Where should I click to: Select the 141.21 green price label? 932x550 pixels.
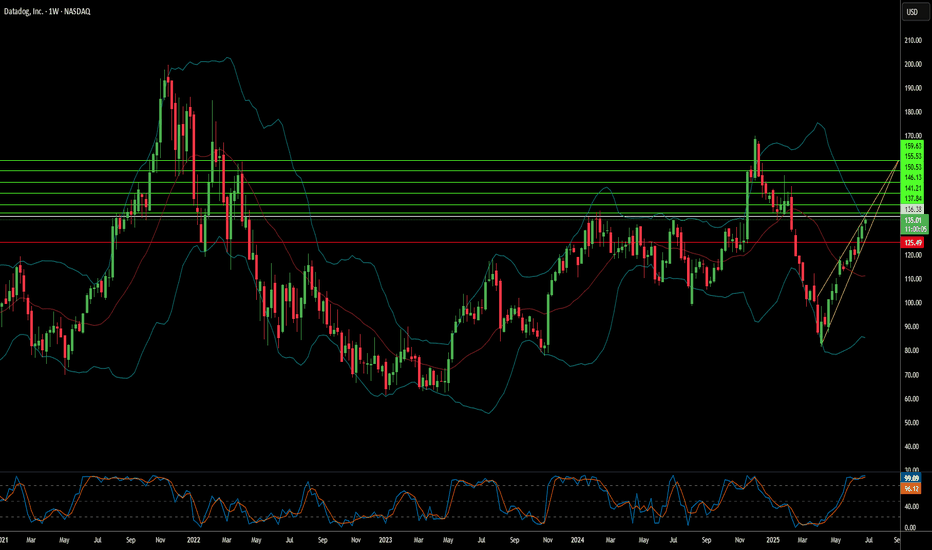pos(912,188)
